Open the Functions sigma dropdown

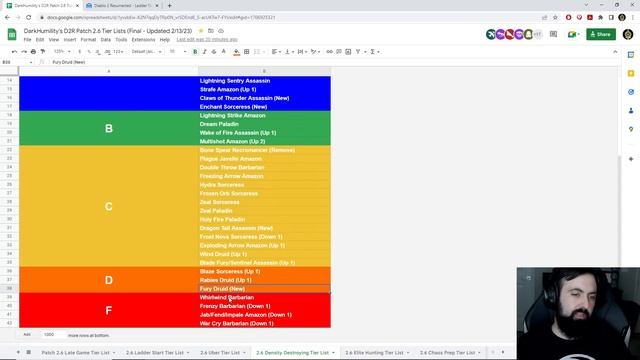(x=374, y=52)
